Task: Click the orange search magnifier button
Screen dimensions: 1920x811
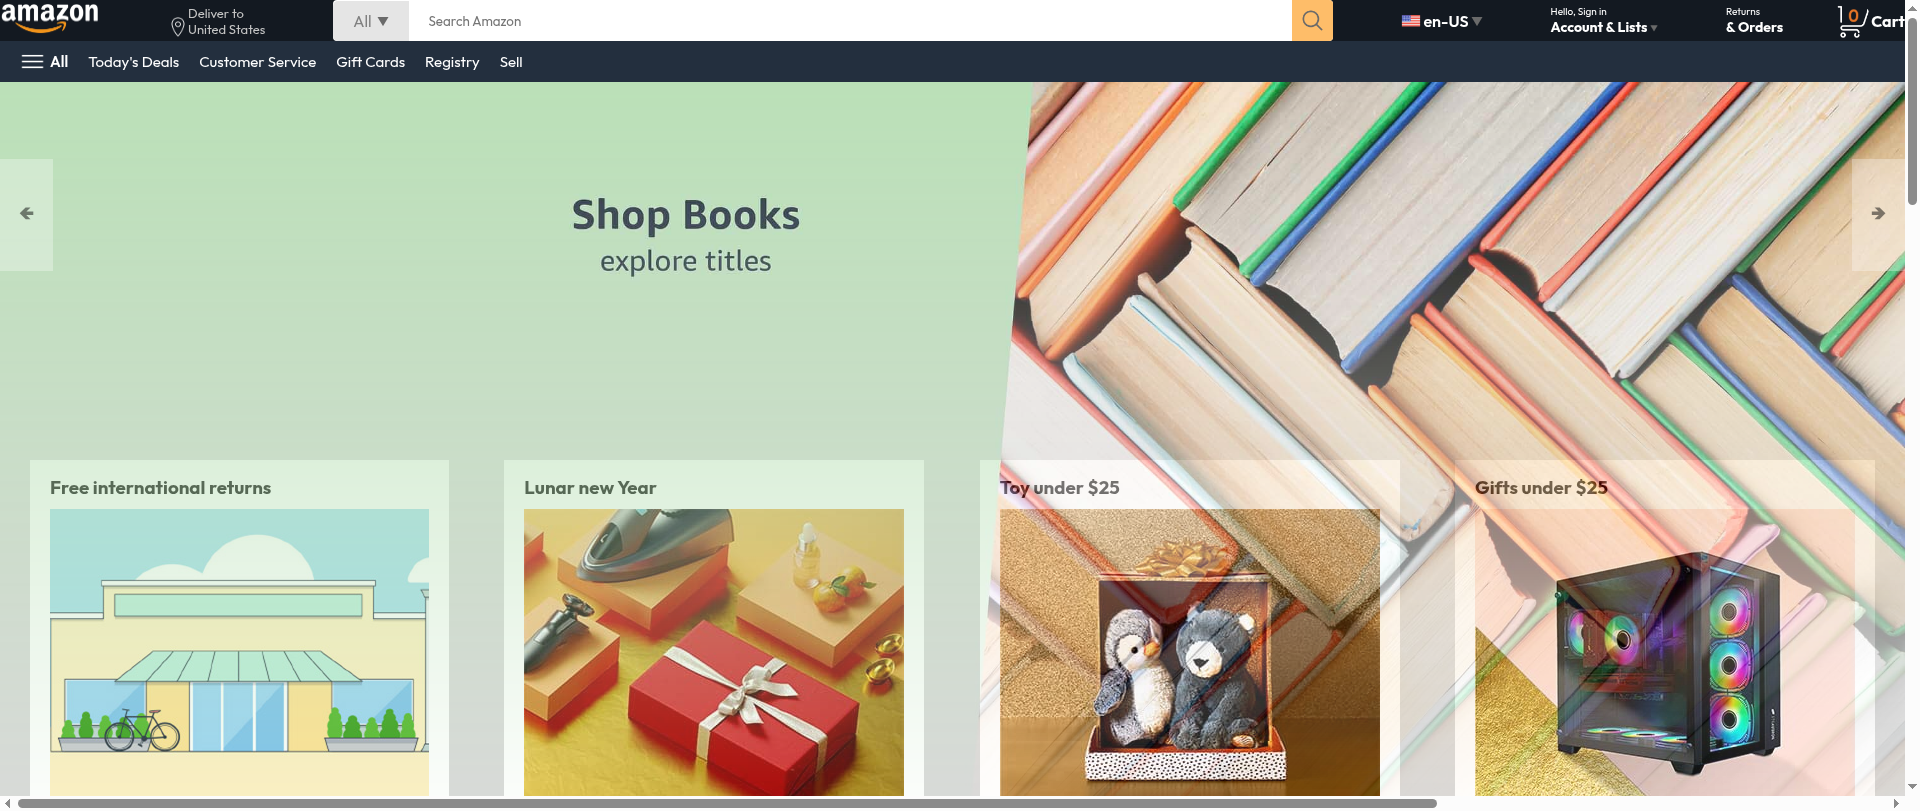Action: point(1312,20)
